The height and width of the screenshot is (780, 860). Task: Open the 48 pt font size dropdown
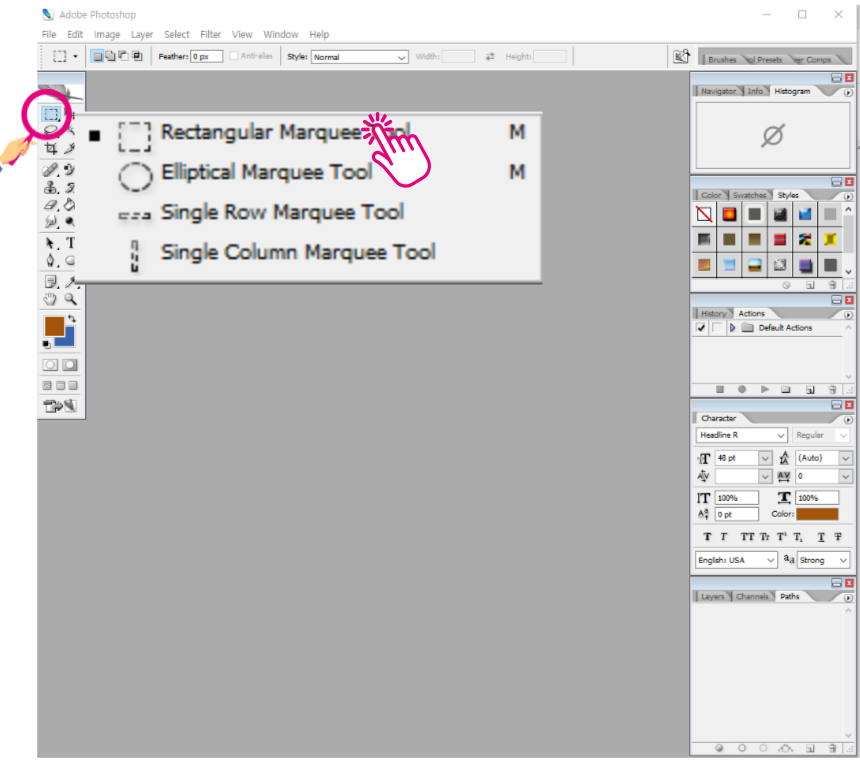765,458
